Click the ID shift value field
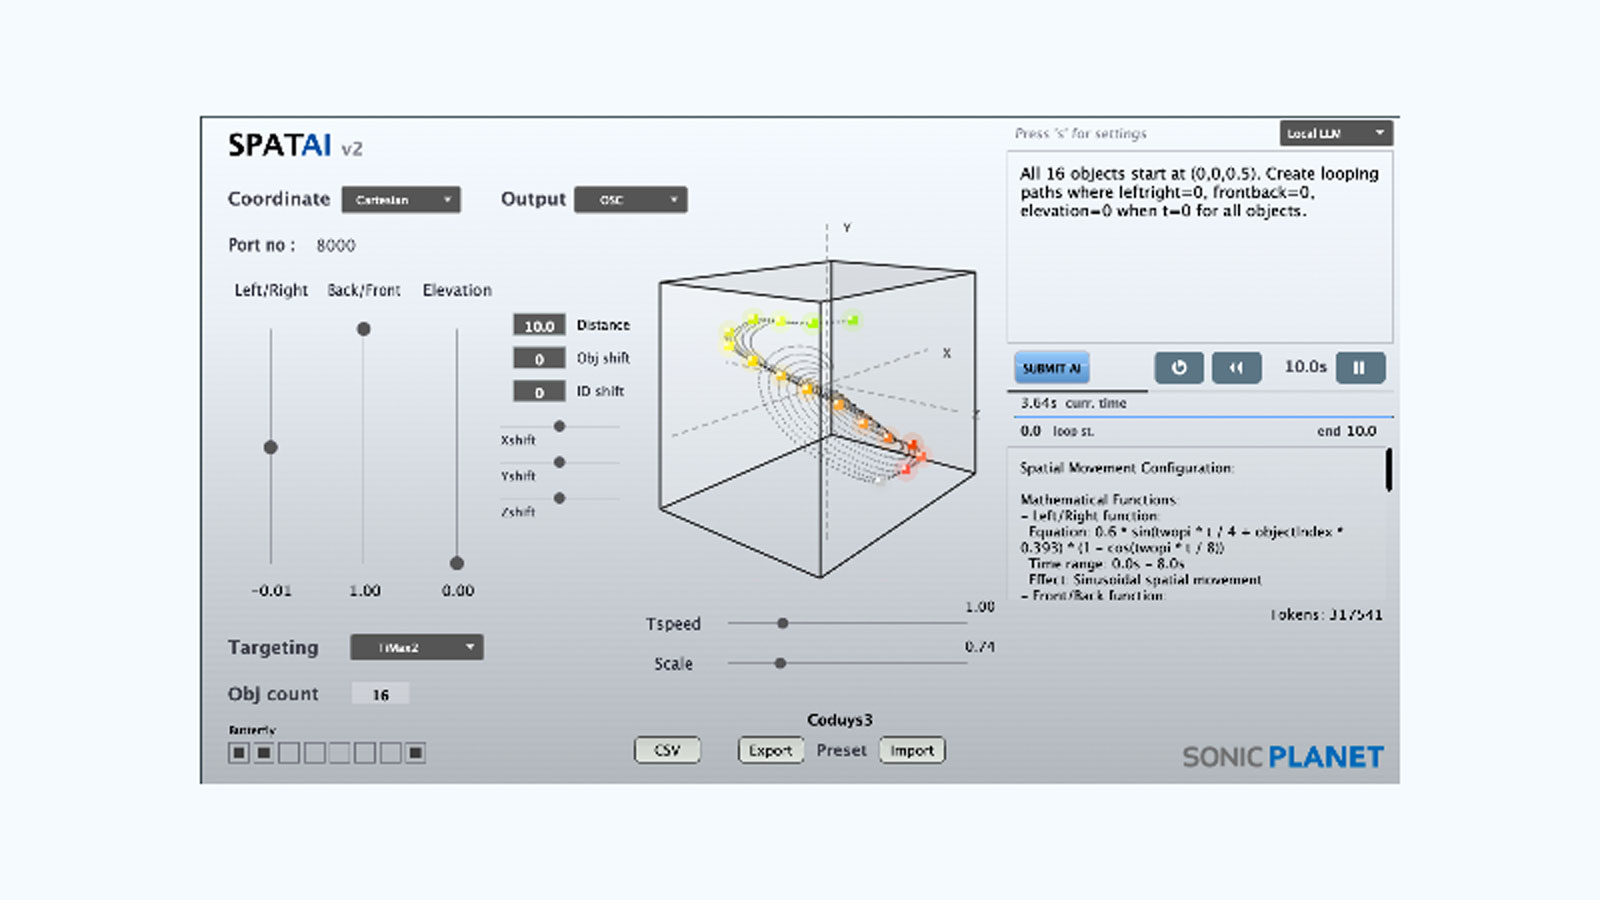 coord(539,391)
